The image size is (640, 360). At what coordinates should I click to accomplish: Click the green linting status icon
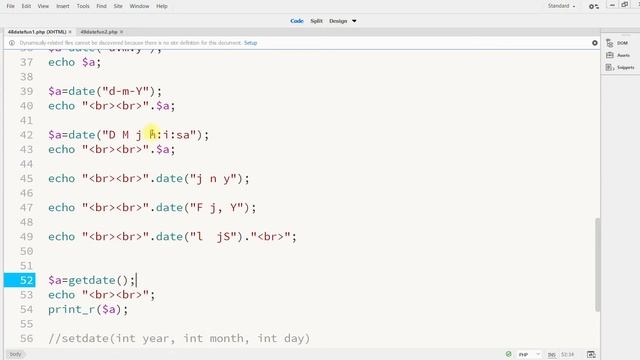pos(509,354)
